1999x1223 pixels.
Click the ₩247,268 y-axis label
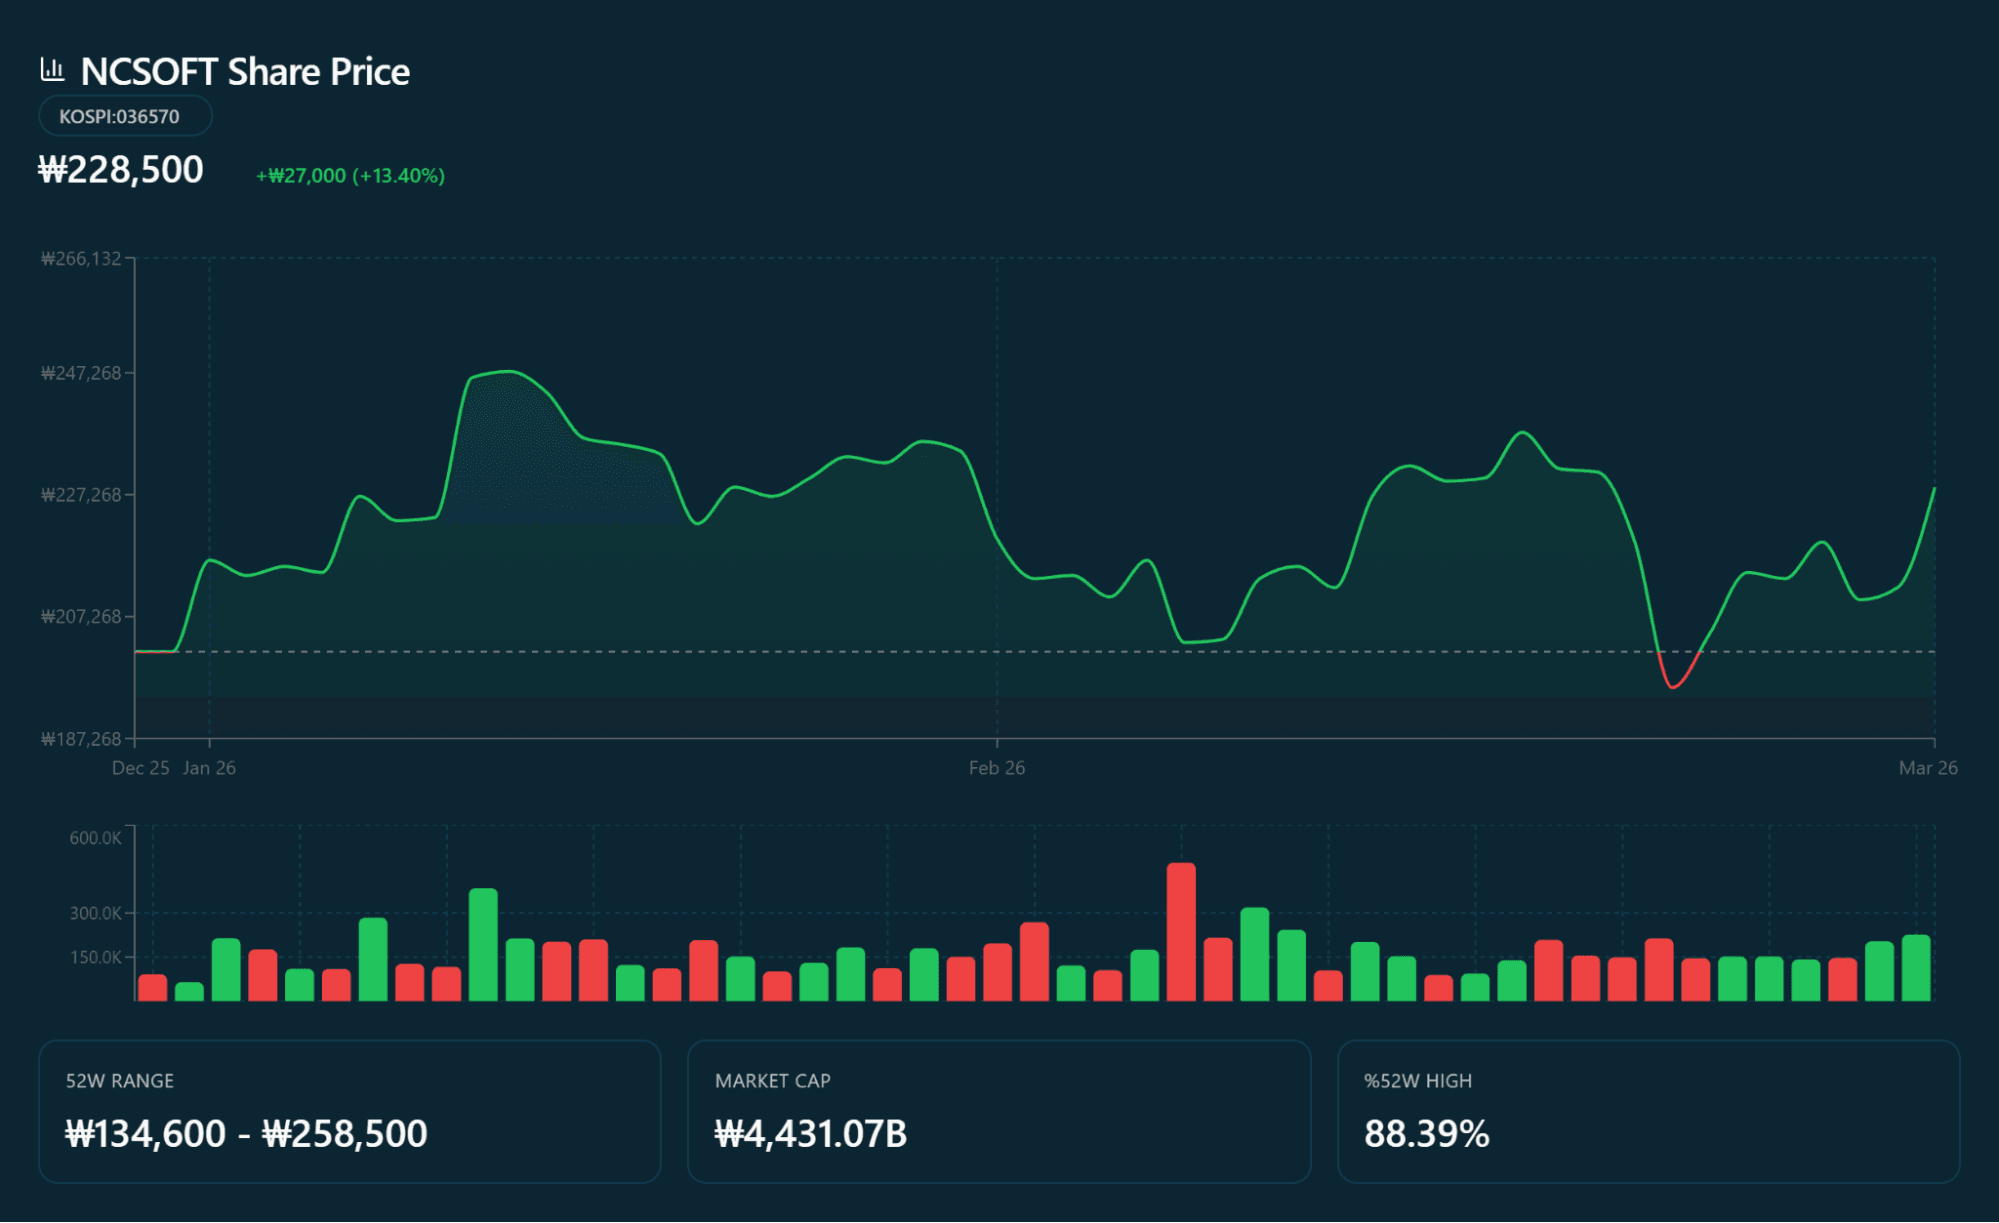point(81,373)
